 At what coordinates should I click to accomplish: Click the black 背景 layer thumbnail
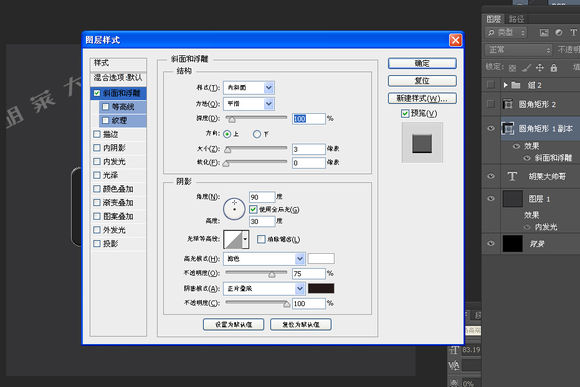tap(513, 243)
